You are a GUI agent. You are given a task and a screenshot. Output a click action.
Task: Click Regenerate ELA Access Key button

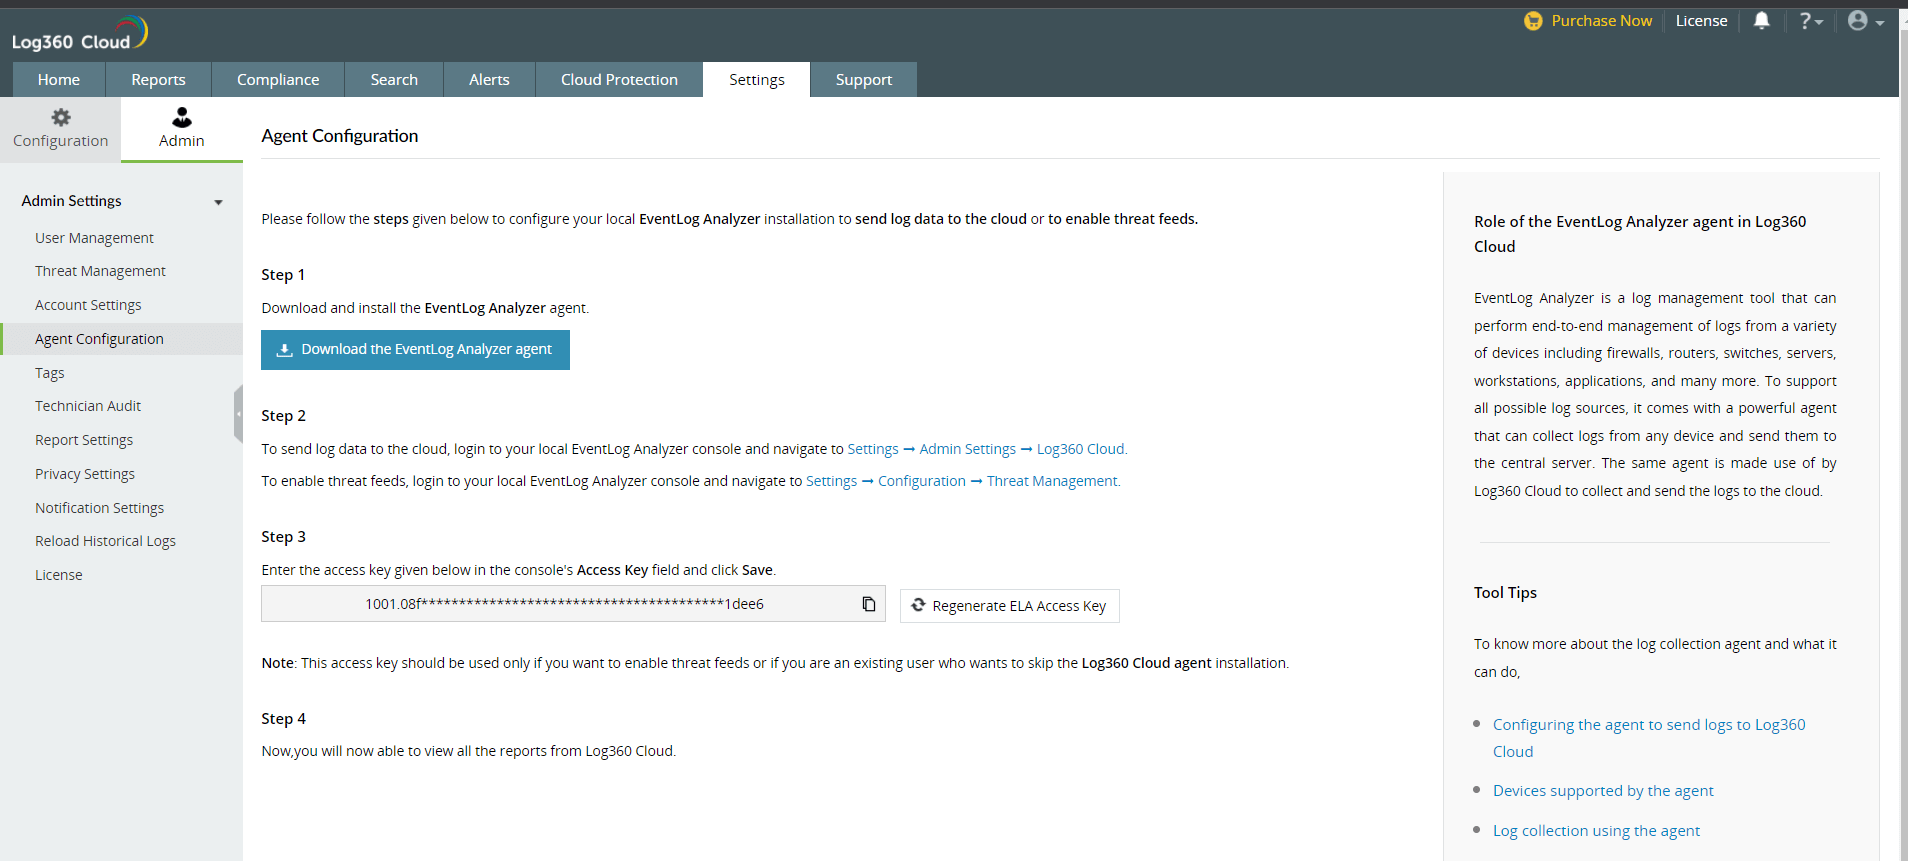coord(1009,606)
